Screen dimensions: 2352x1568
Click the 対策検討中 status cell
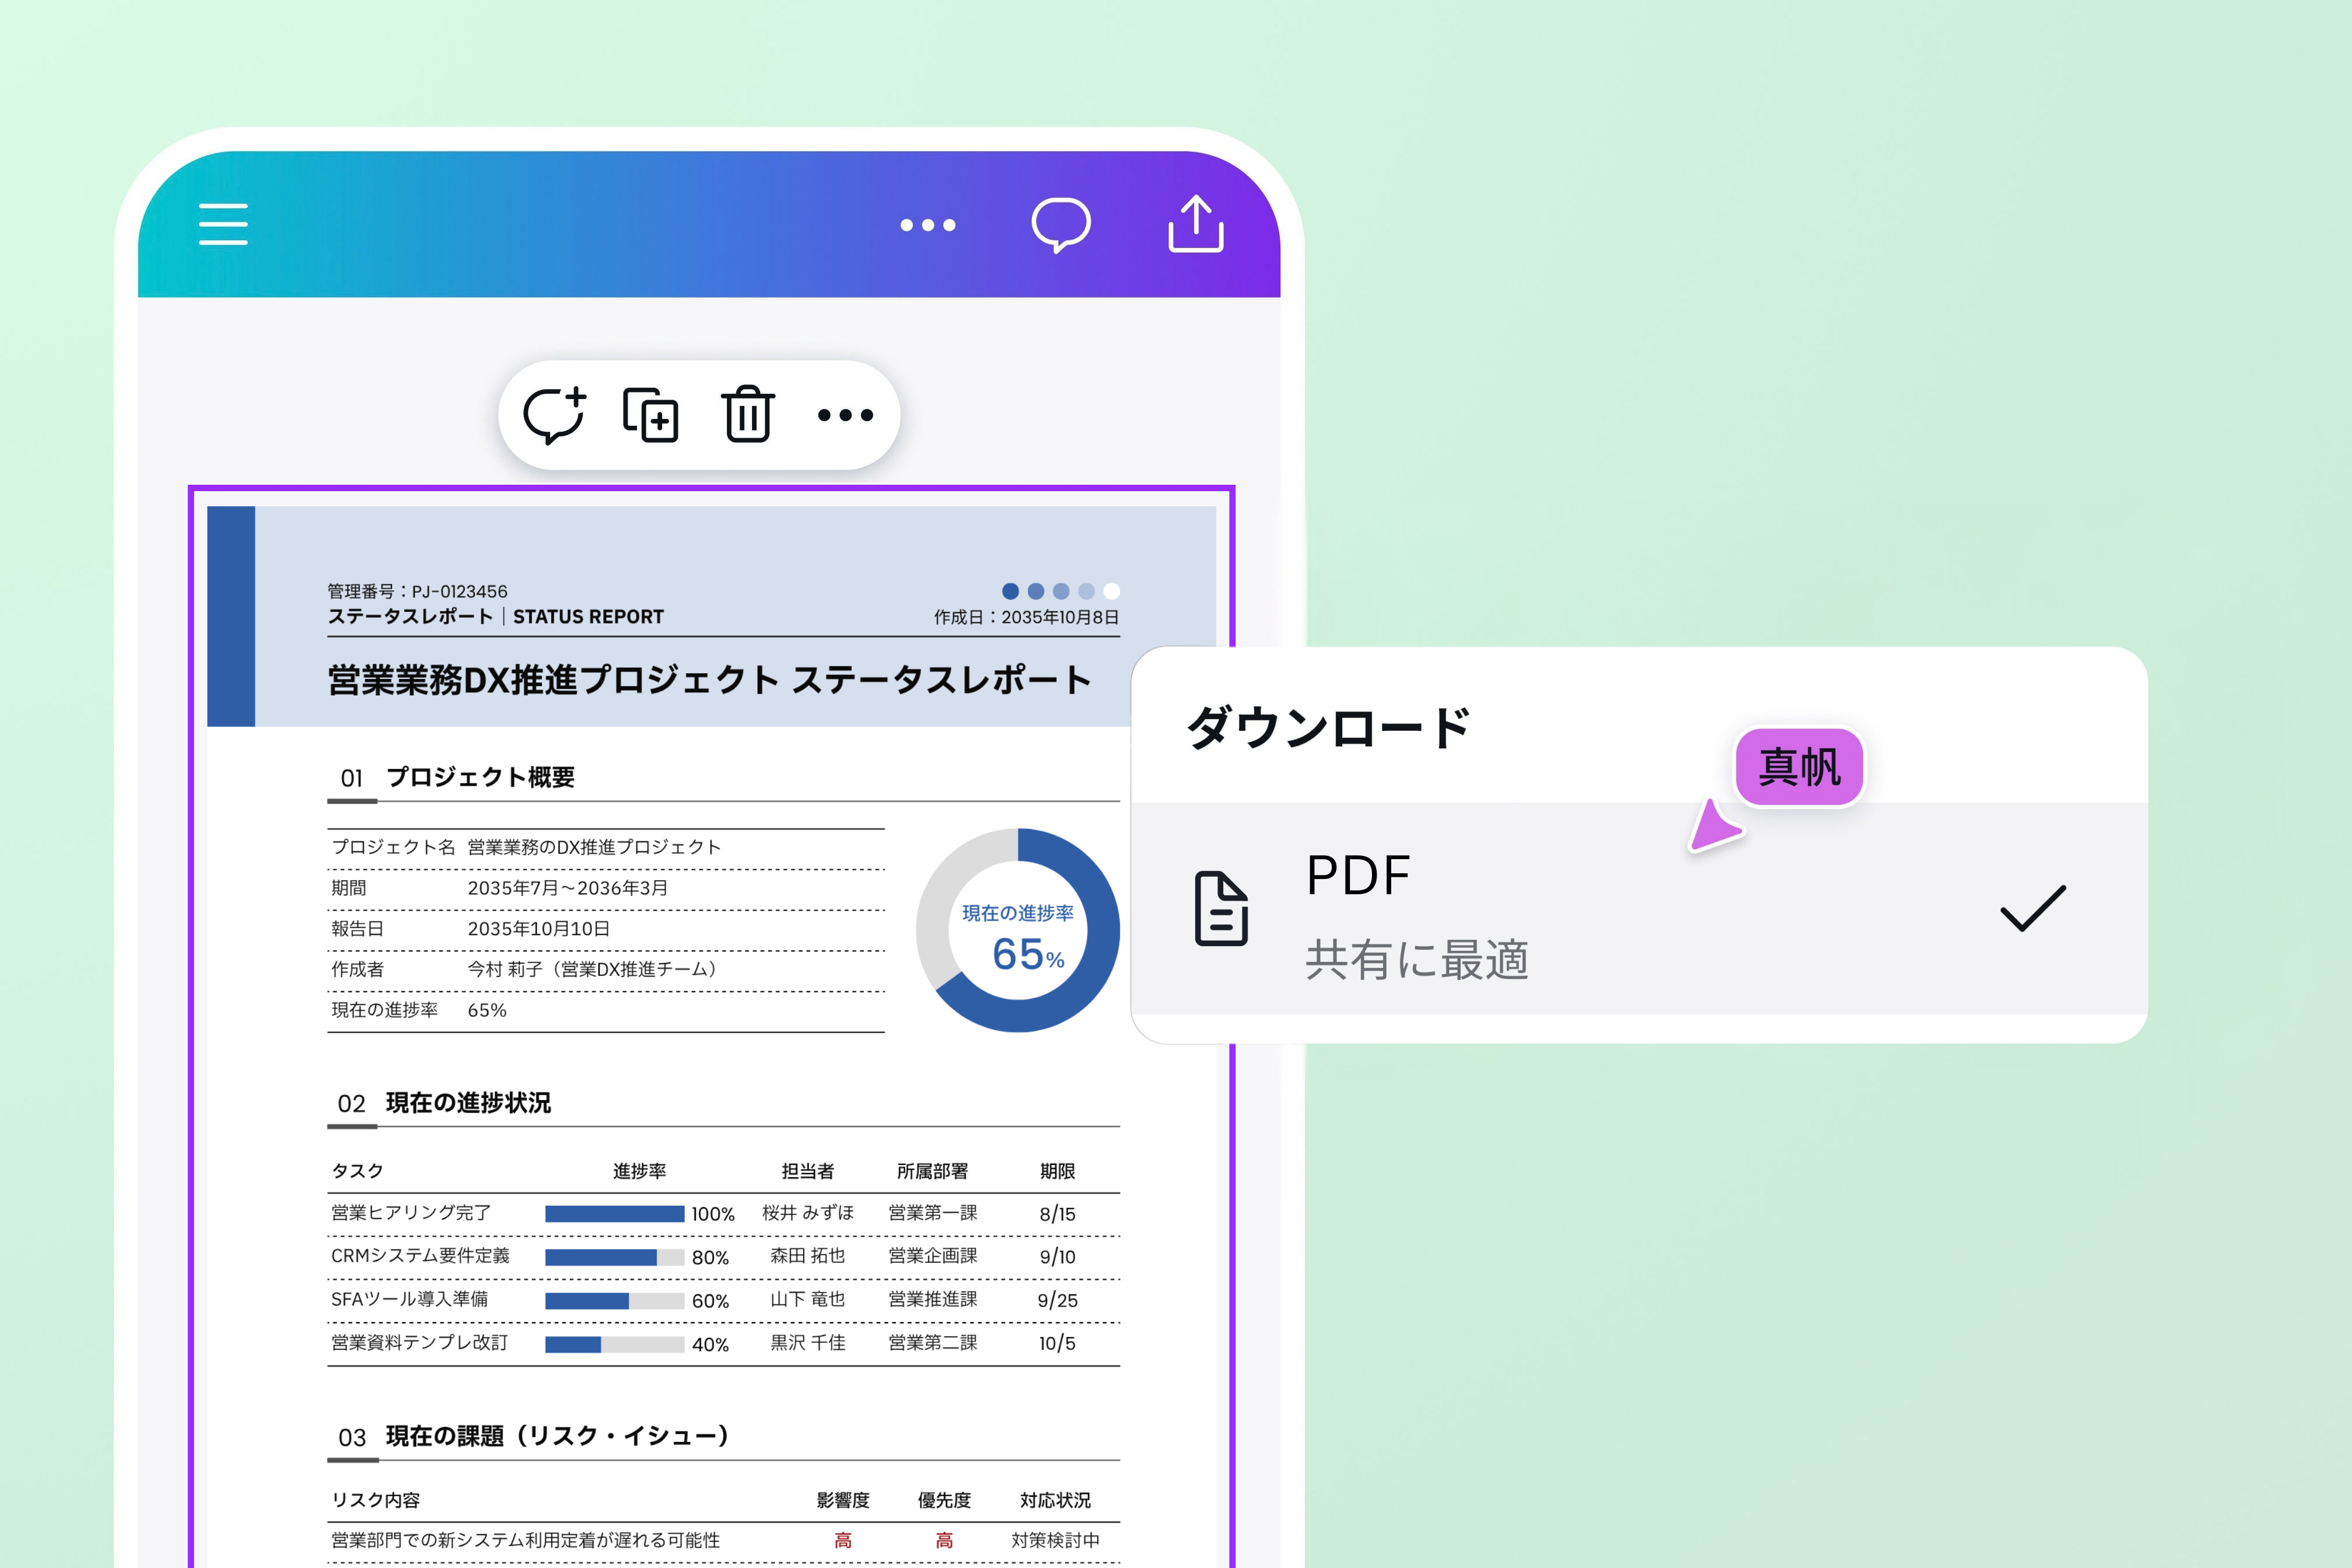tap(1056, 1540)
